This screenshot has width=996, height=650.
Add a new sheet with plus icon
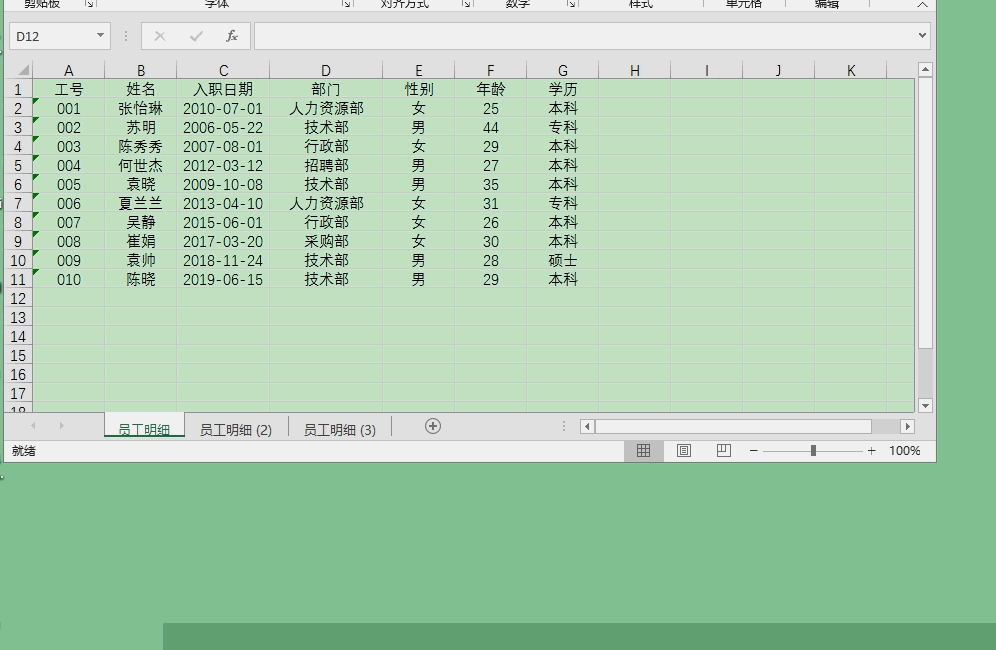pyautogui.click(x=433, y=426)
